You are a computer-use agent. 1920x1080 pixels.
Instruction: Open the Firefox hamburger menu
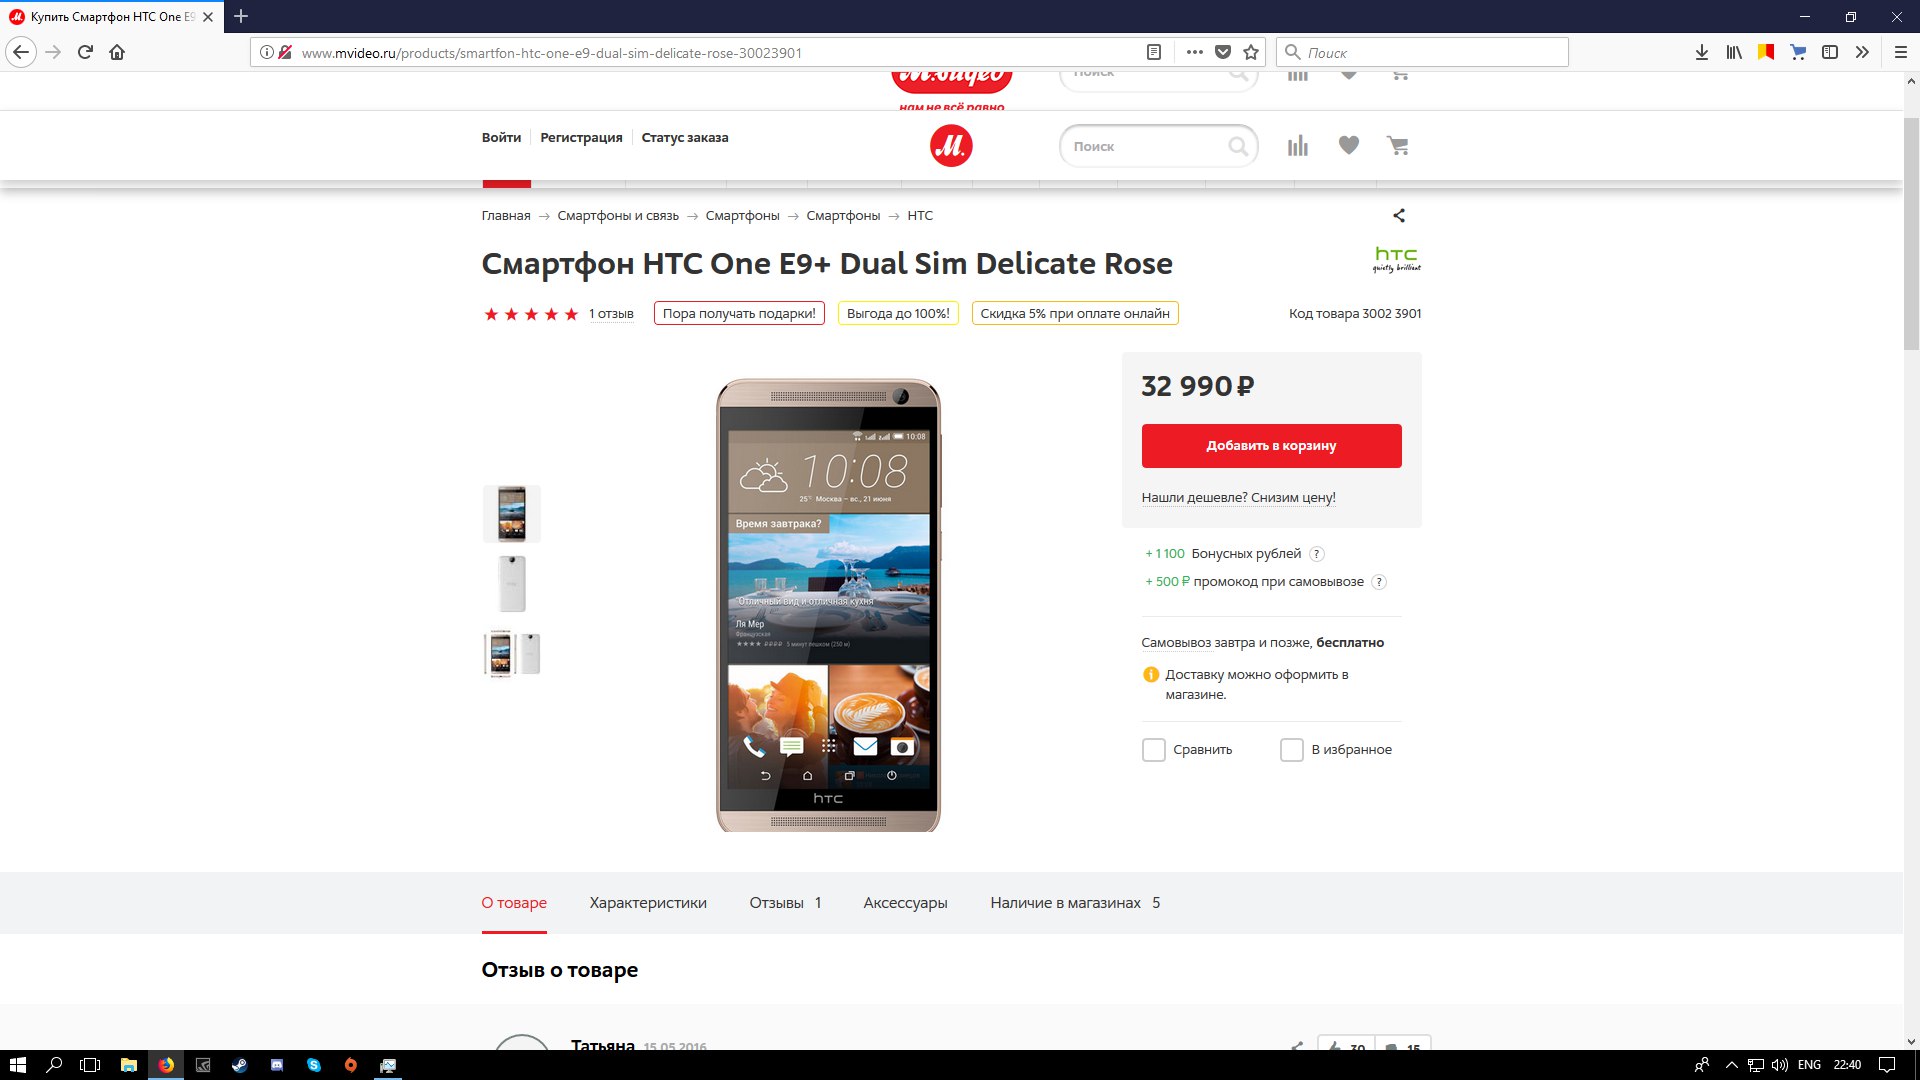1901,52
